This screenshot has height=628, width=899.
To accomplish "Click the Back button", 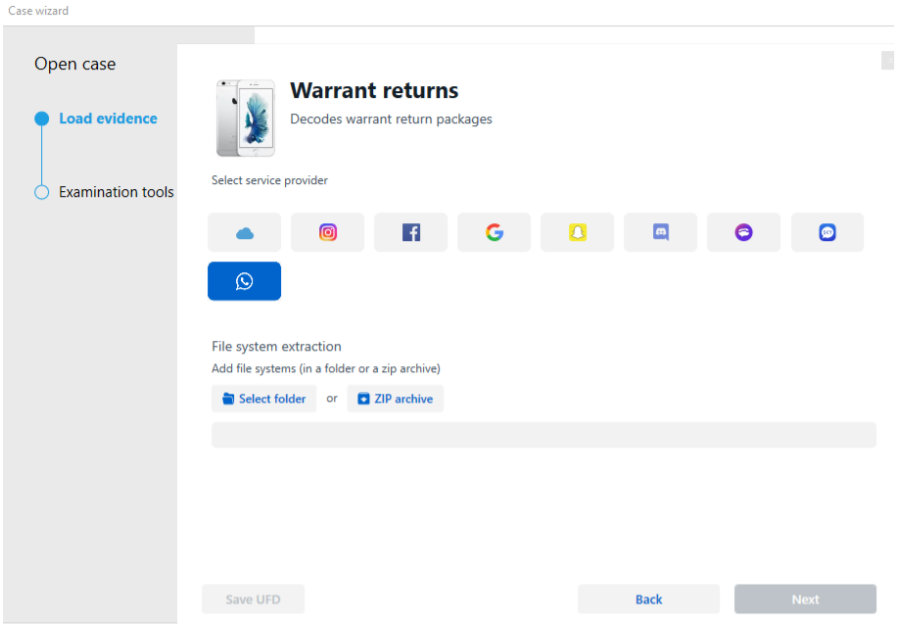I will 648,599.
